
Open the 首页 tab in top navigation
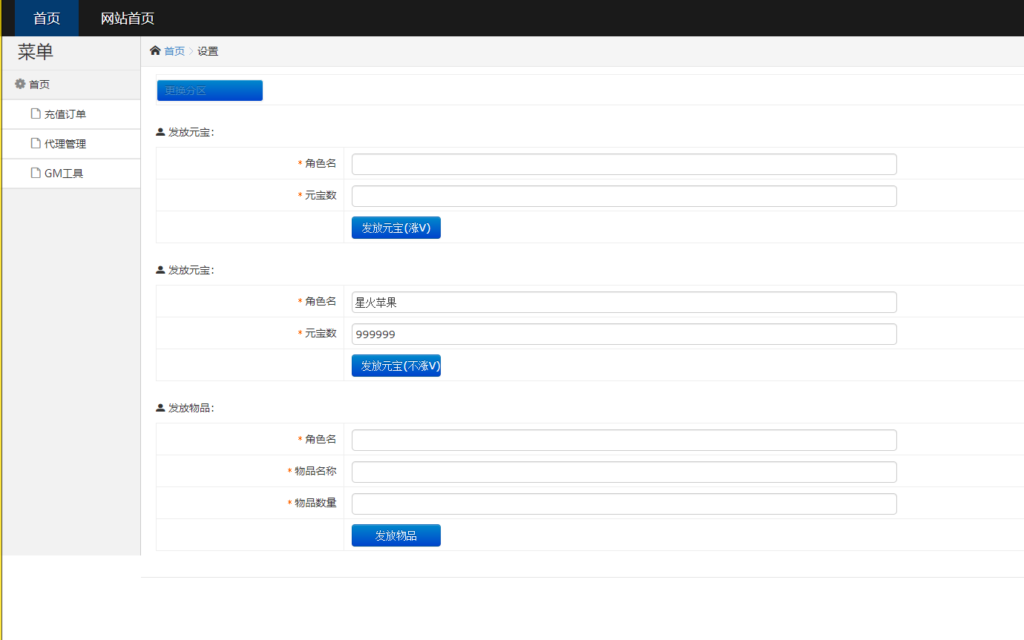47,18
